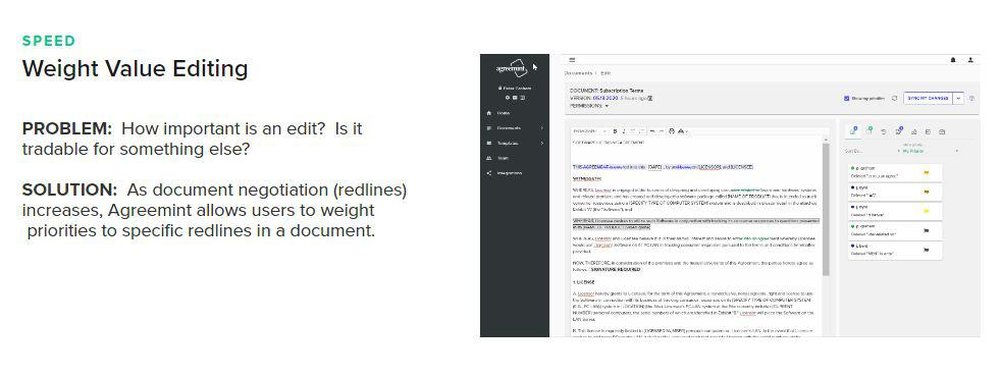Open Templates in the sidebar

pos(503,143)
